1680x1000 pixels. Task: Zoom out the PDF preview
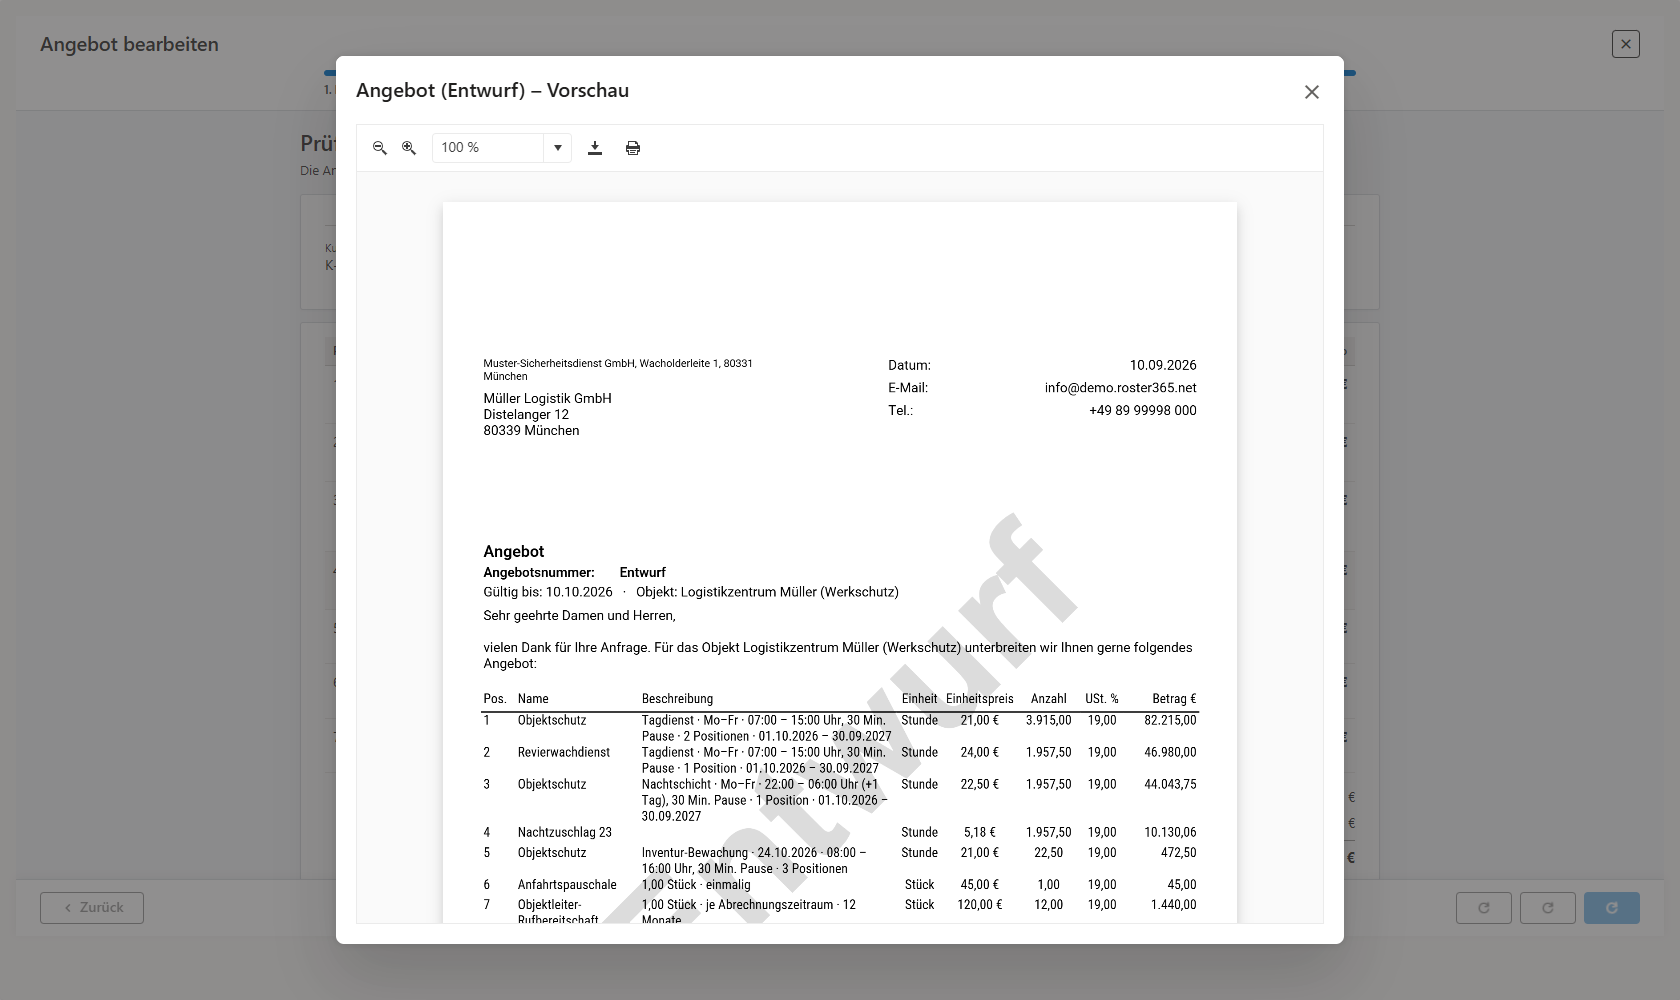[380, 148]
